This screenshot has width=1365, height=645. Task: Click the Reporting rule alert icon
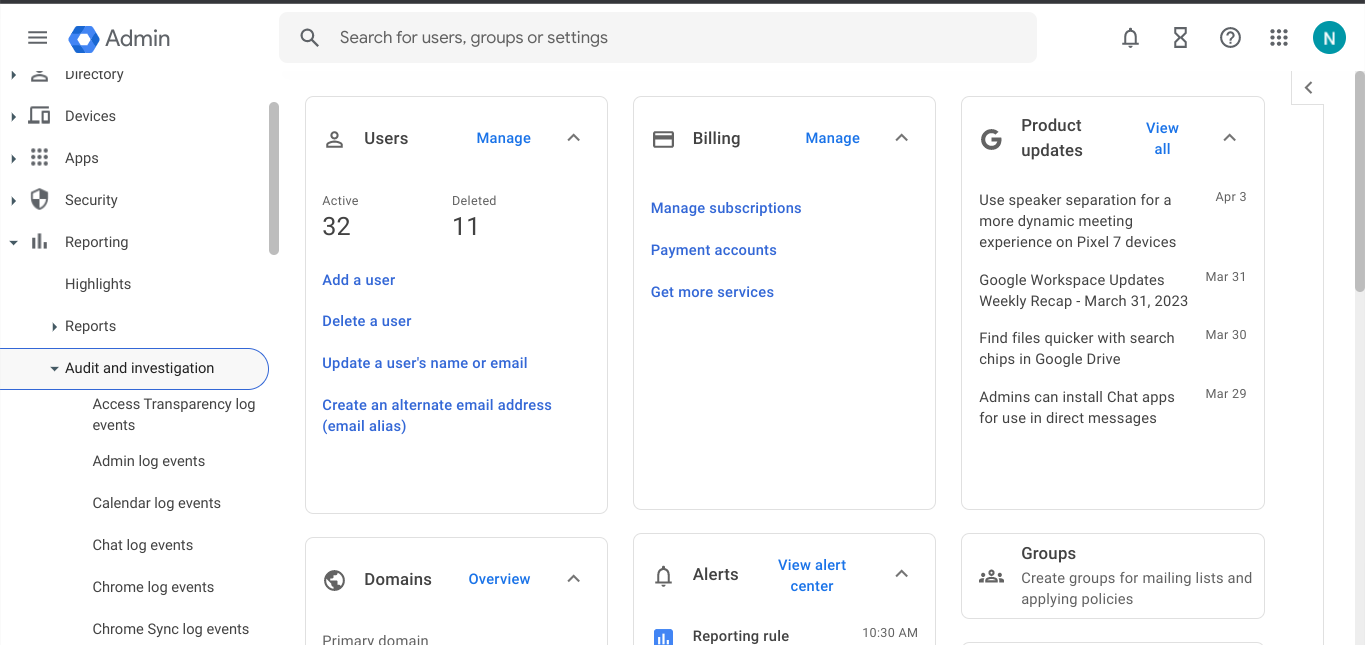(663, 636)
